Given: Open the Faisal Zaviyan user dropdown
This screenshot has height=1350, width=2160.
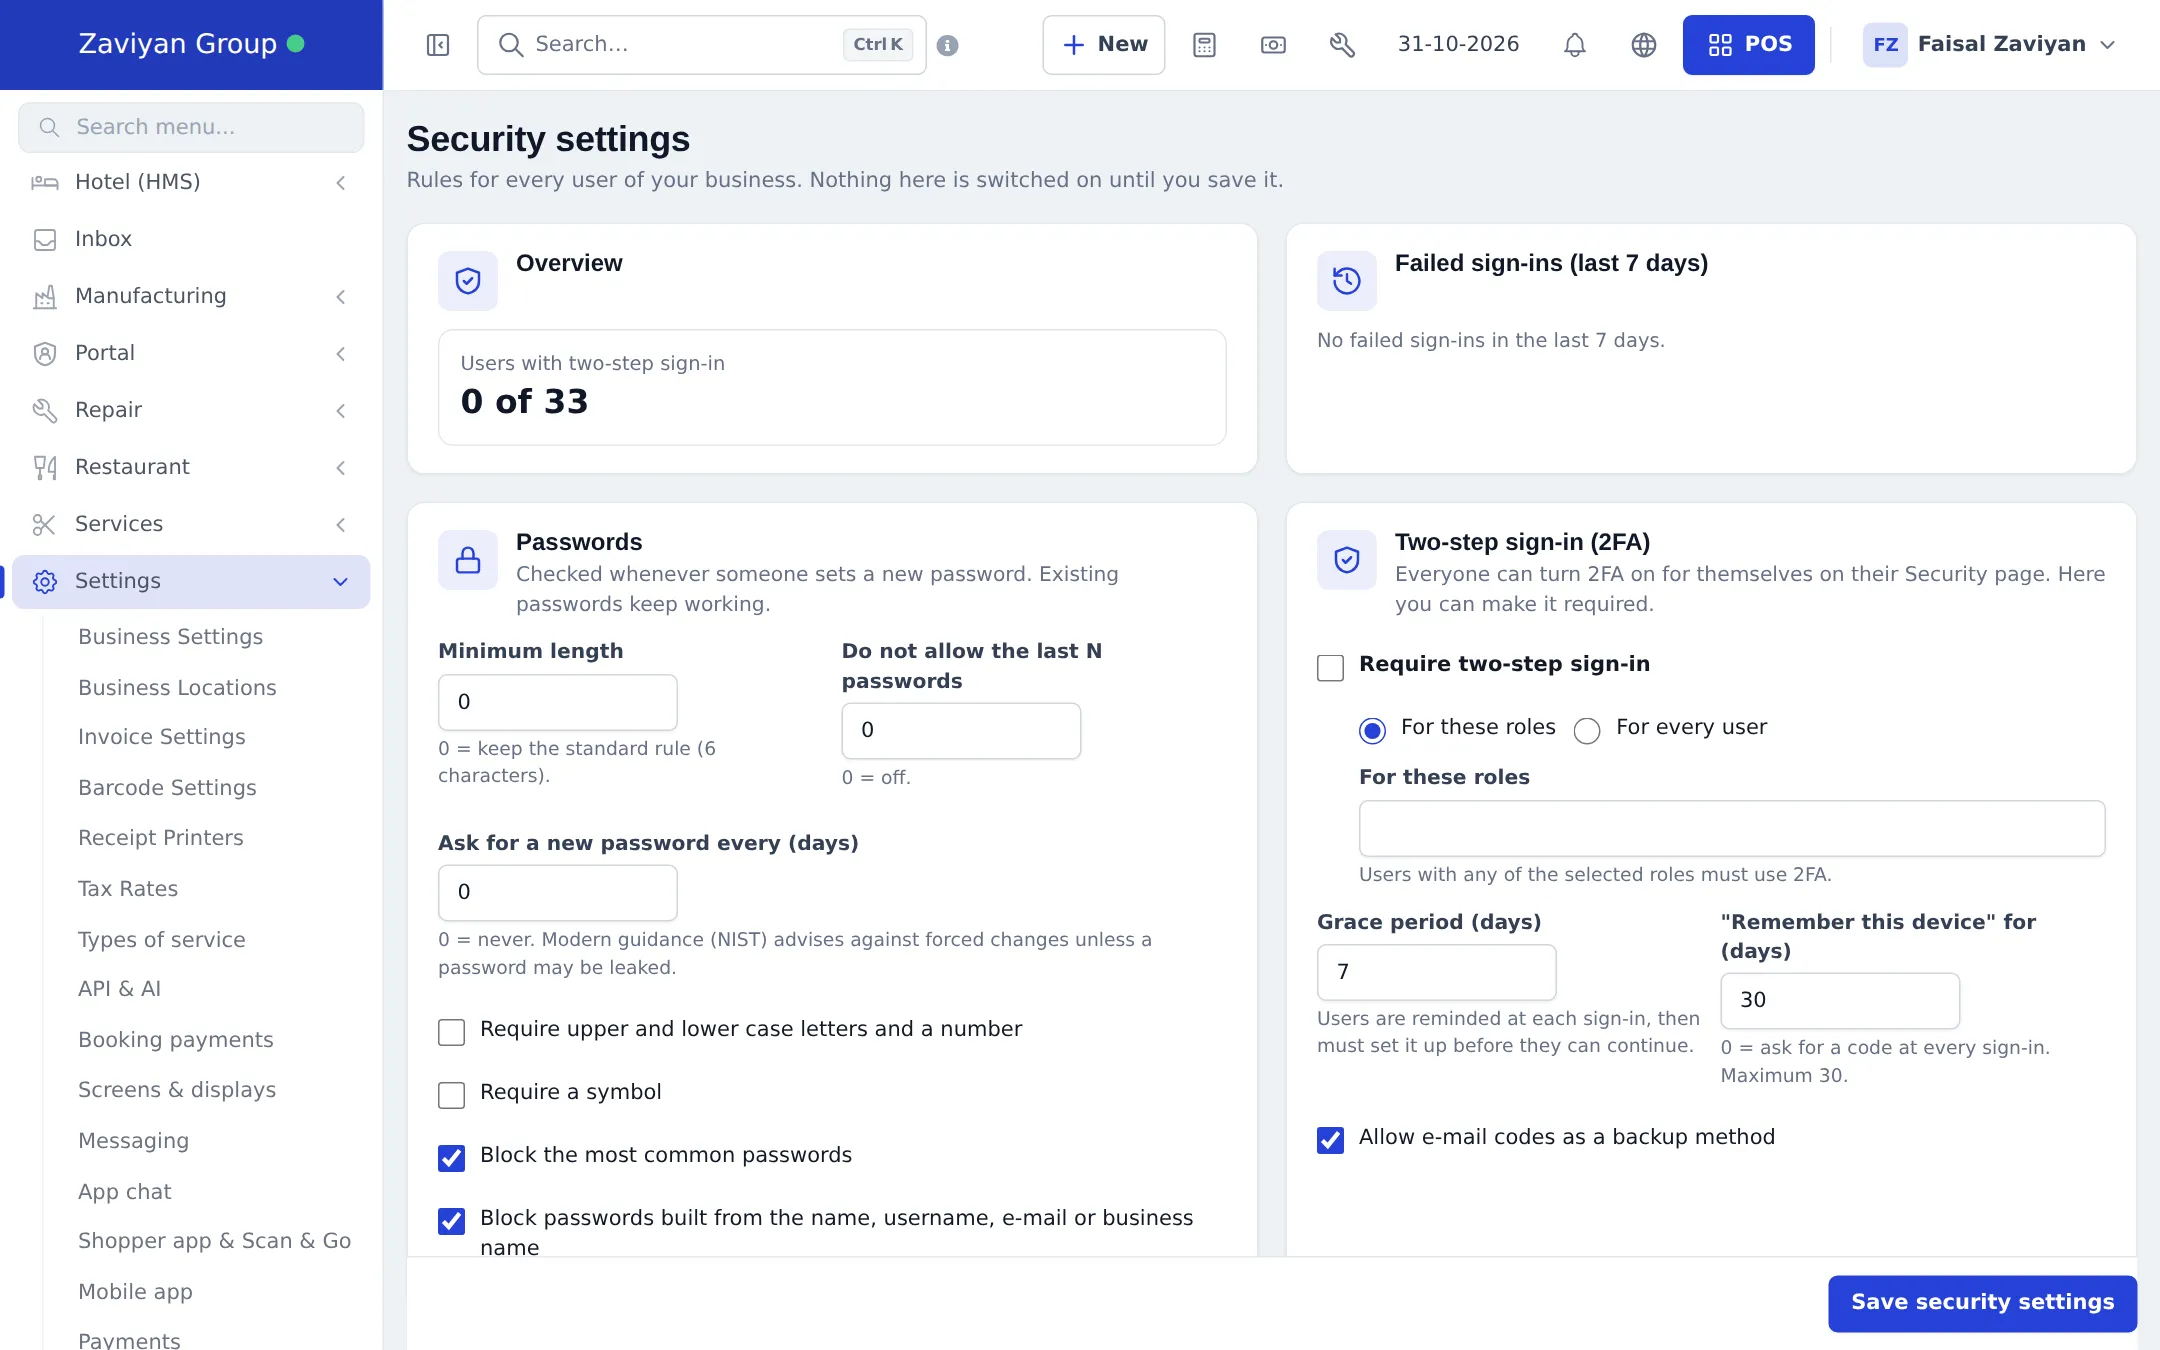Looking at the screenshot, I should point(1990,45).
